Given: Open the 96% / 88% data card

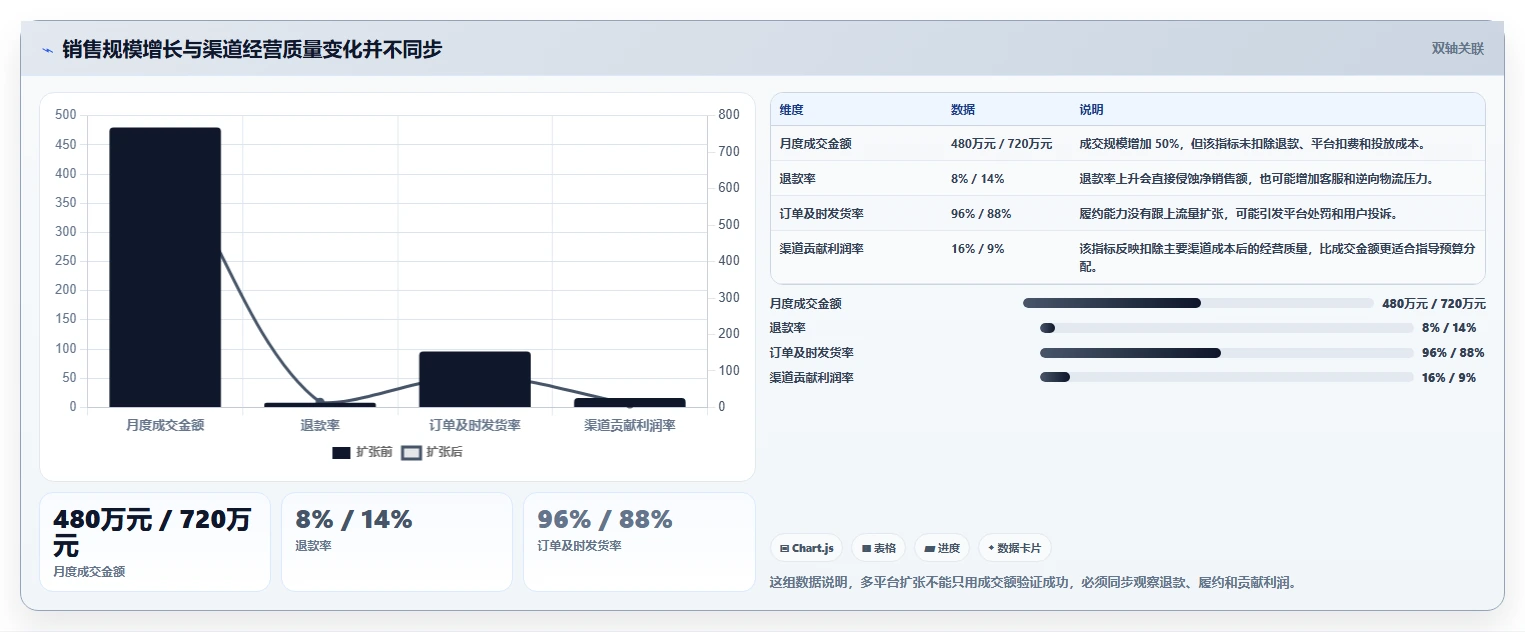Looking at the screenshot, I should coord(639,542).
